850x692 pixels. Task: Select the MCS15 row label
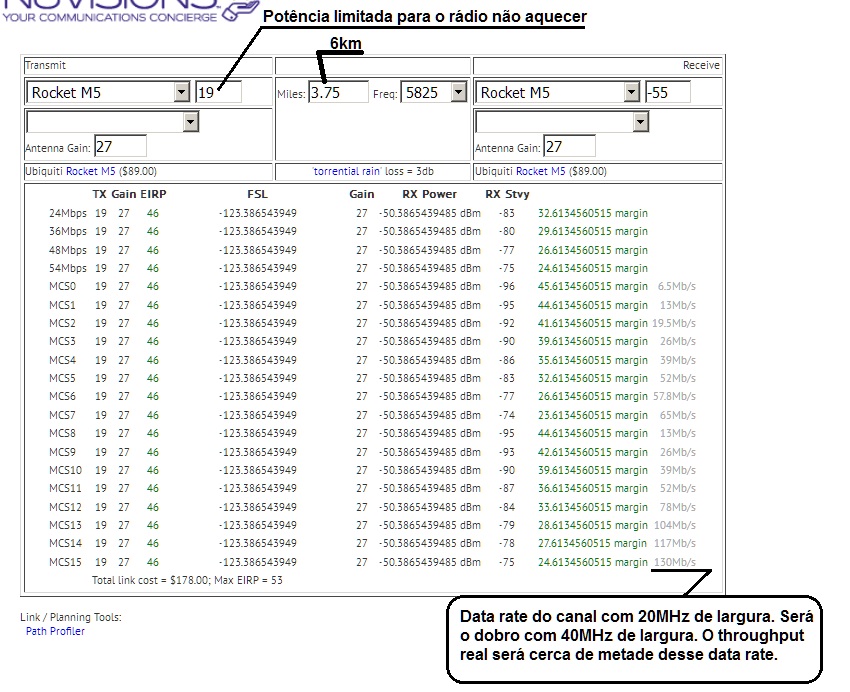coord(65,562)
